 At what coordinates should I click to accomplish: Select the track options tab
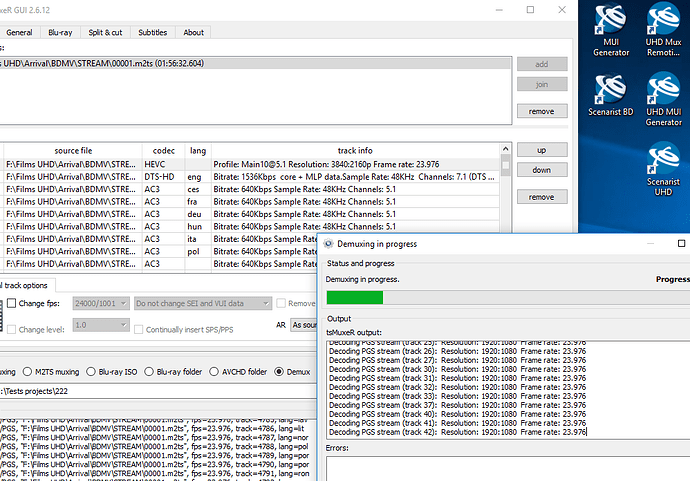click(26, 286)
